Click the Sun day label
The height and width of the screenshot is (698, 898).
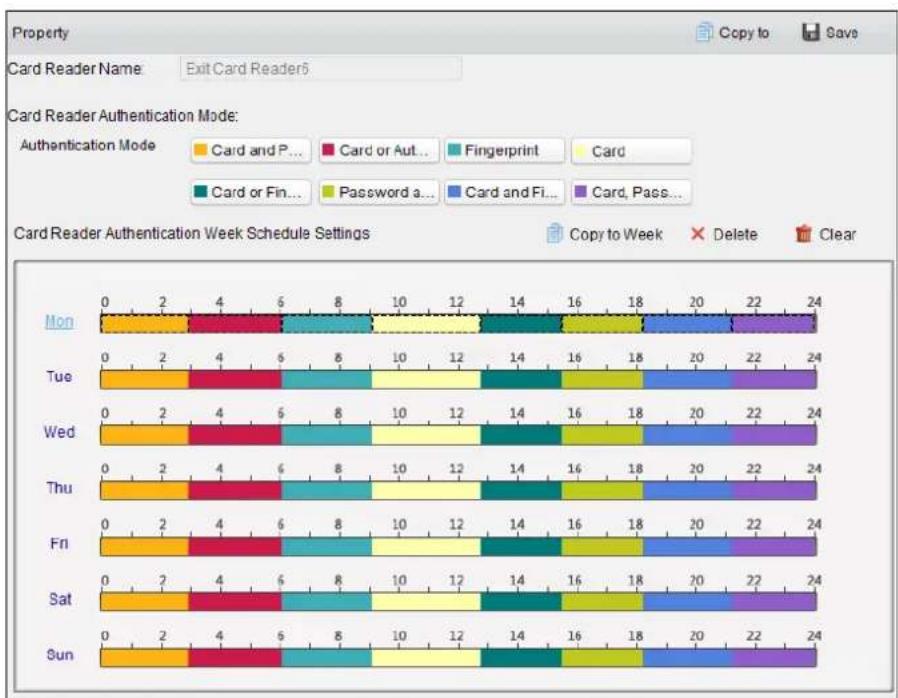click(60, 654)
